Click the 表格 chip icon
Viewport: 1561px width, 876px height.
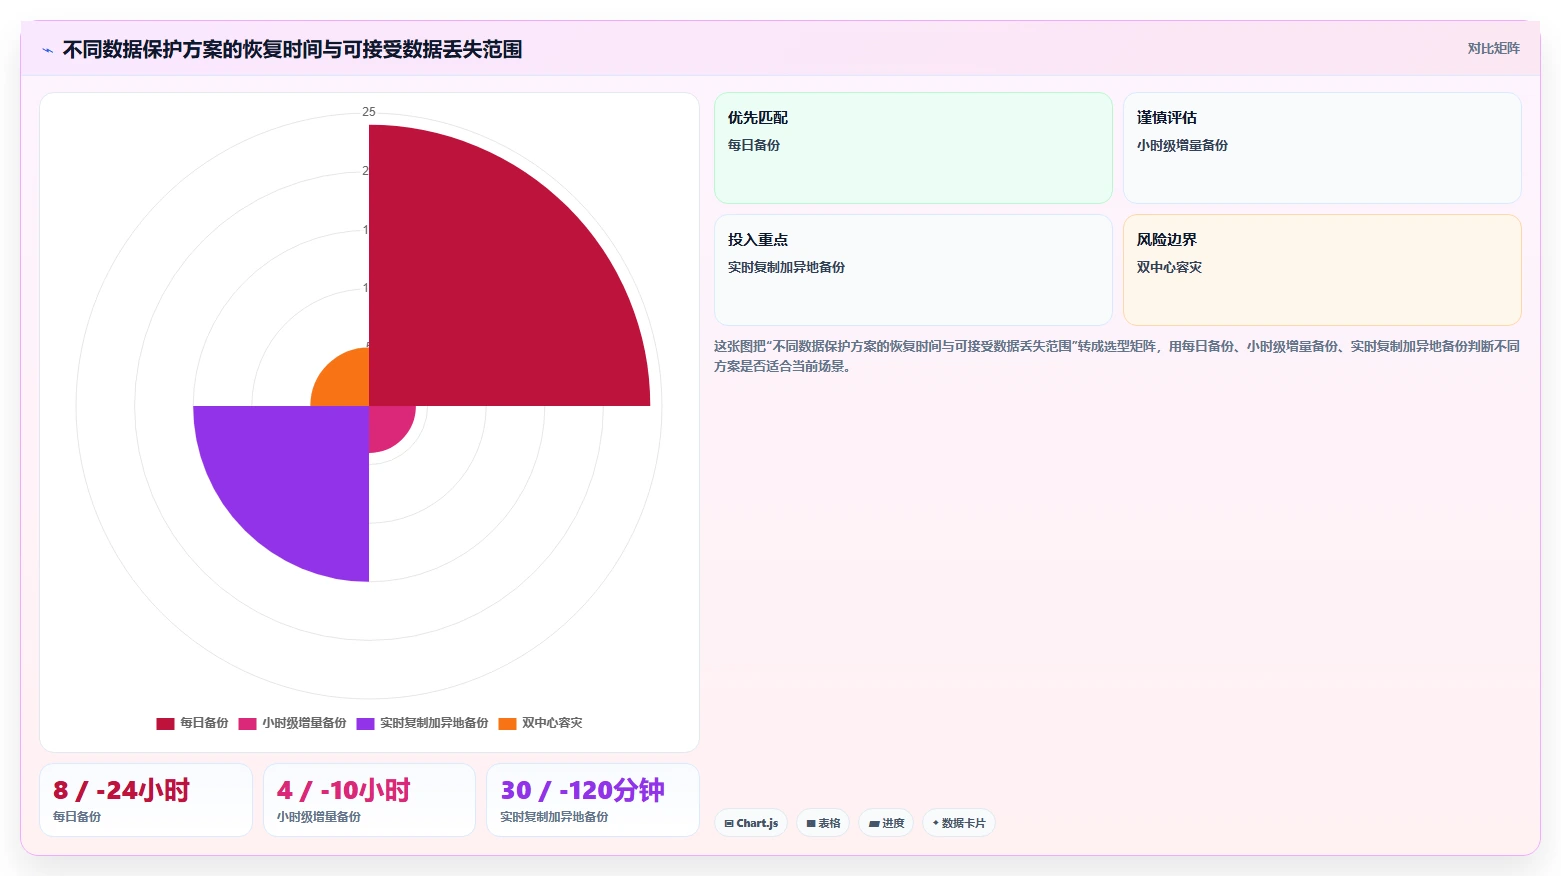[811, 824]
